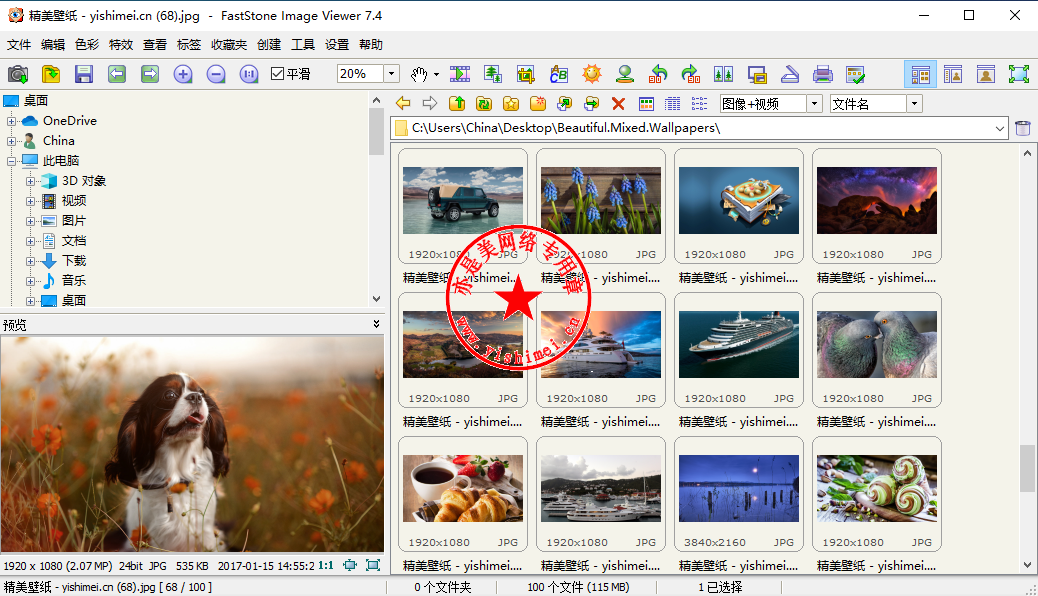1038x596 pixels.
Task: Open the 图像+视频 file filter dropdown
Action: click(x=815, y=104)
